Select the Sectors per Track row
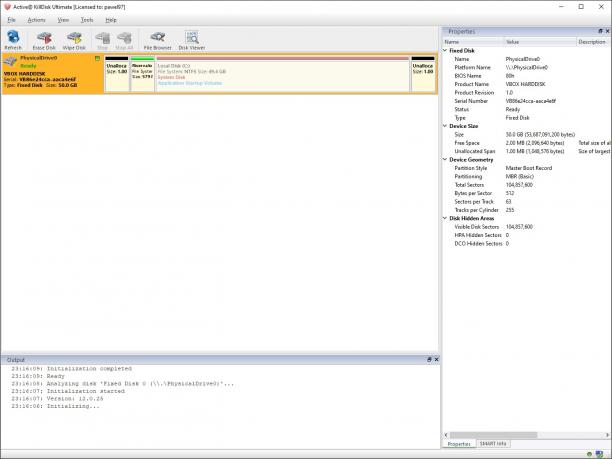Image resolution: width=612 pixels, height=459 pixels. point(527,201)
